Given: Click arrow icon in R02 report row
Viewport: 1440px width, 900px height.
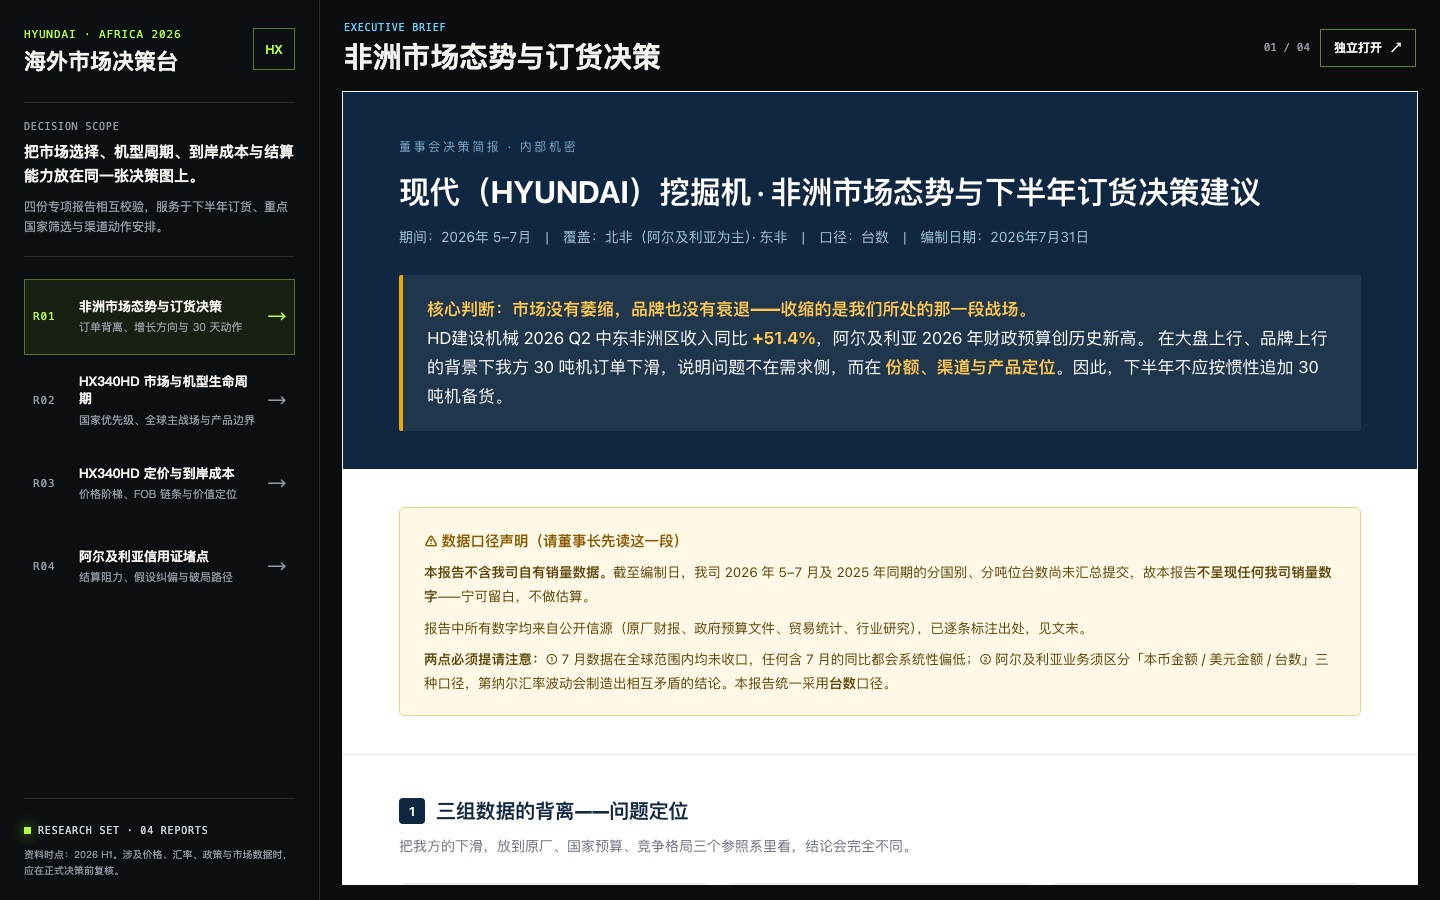Looking at the screenshot, I should 277,400.
